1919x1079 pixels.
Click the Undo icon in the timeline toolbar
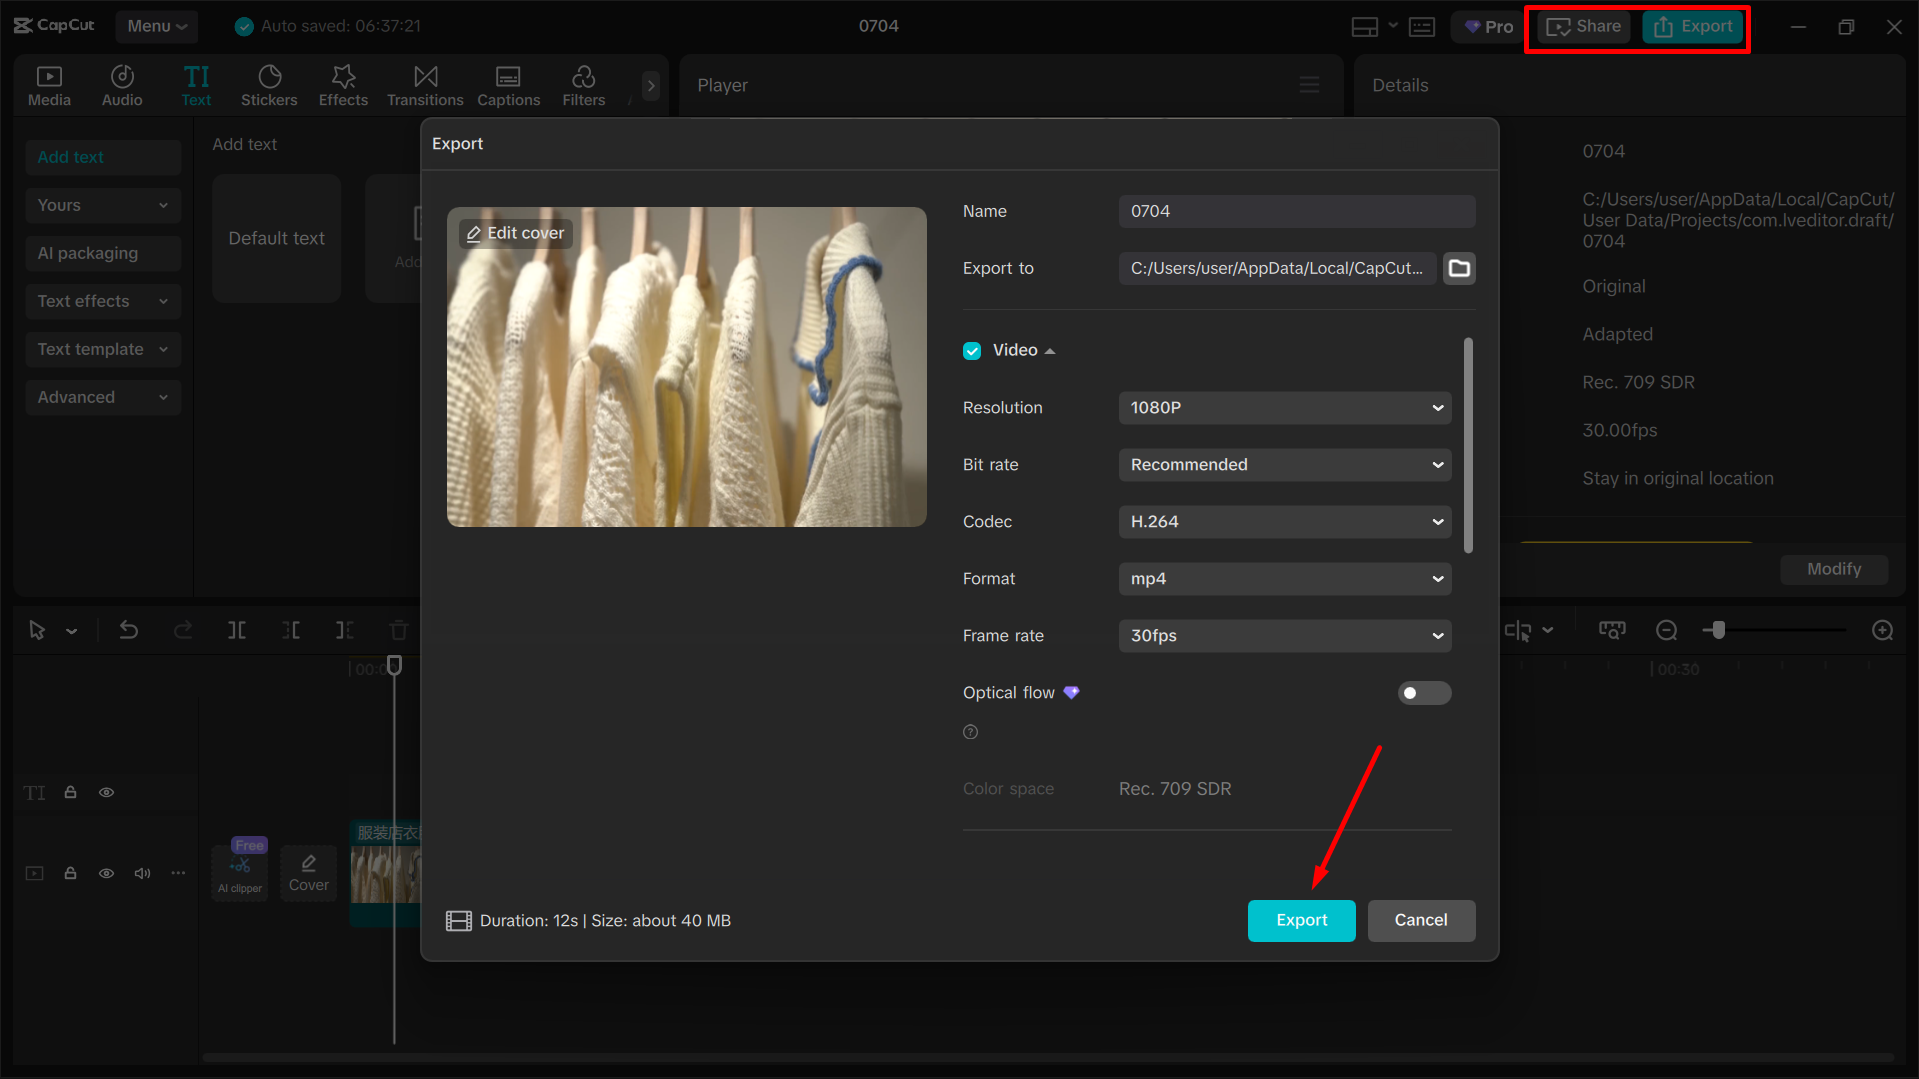pyautogui.click(x=129, y=630)
